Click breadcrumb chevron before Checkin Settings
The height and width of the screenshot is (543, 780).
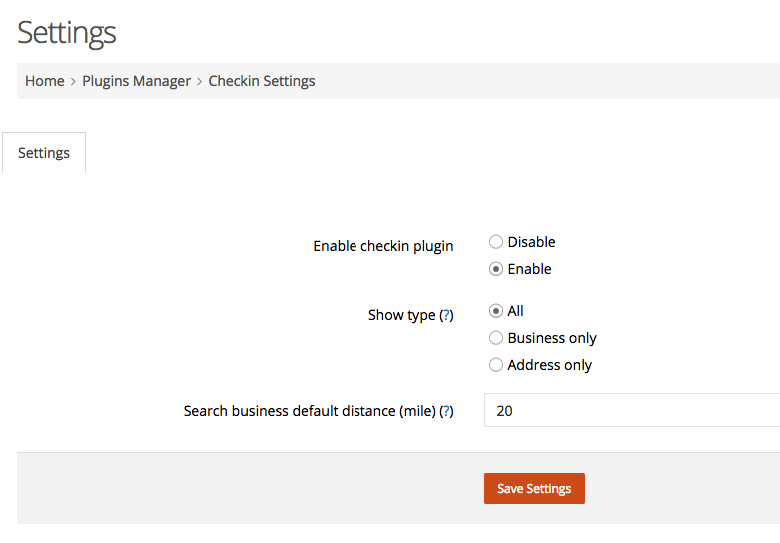199,81
